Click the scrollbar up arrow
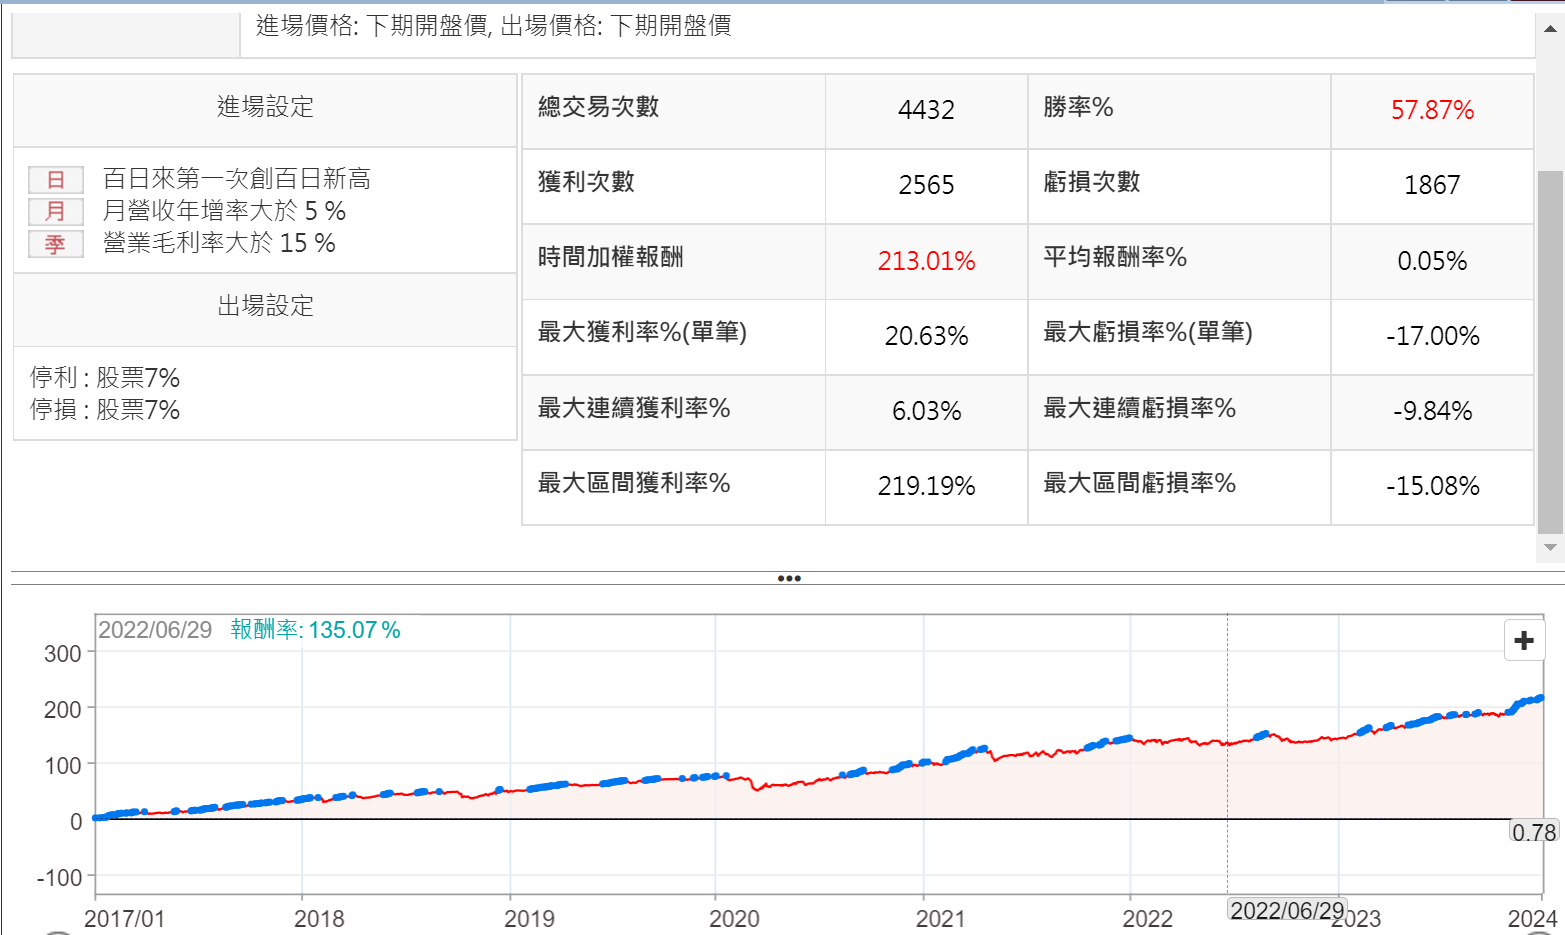The width and height of the screenshot is (1565, 935). [x=1550, y=29]
